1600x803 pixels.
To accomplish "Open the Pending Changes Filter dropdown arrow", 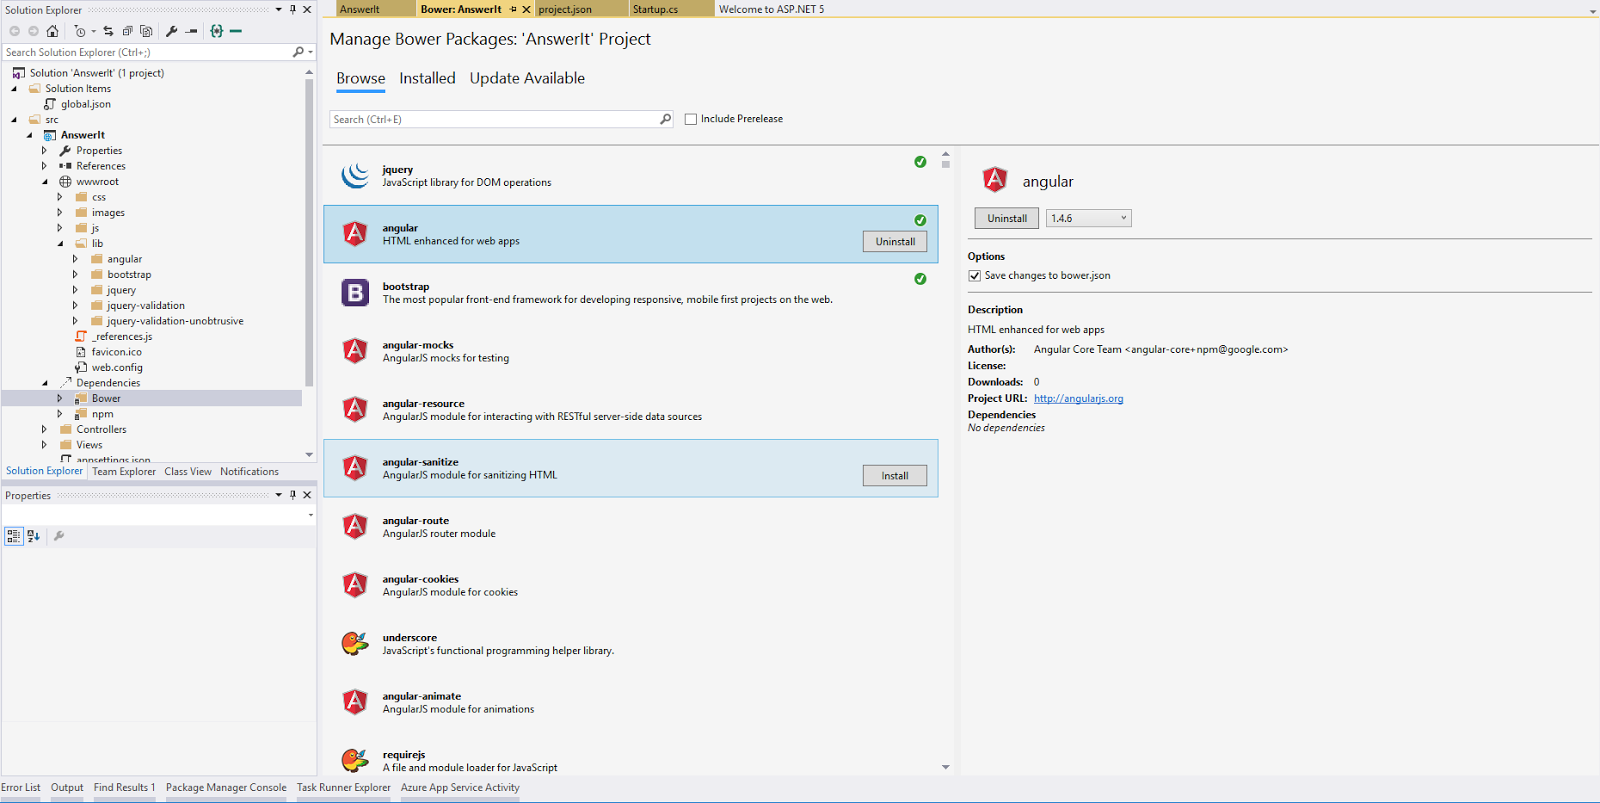I will (x=94, y=31).
